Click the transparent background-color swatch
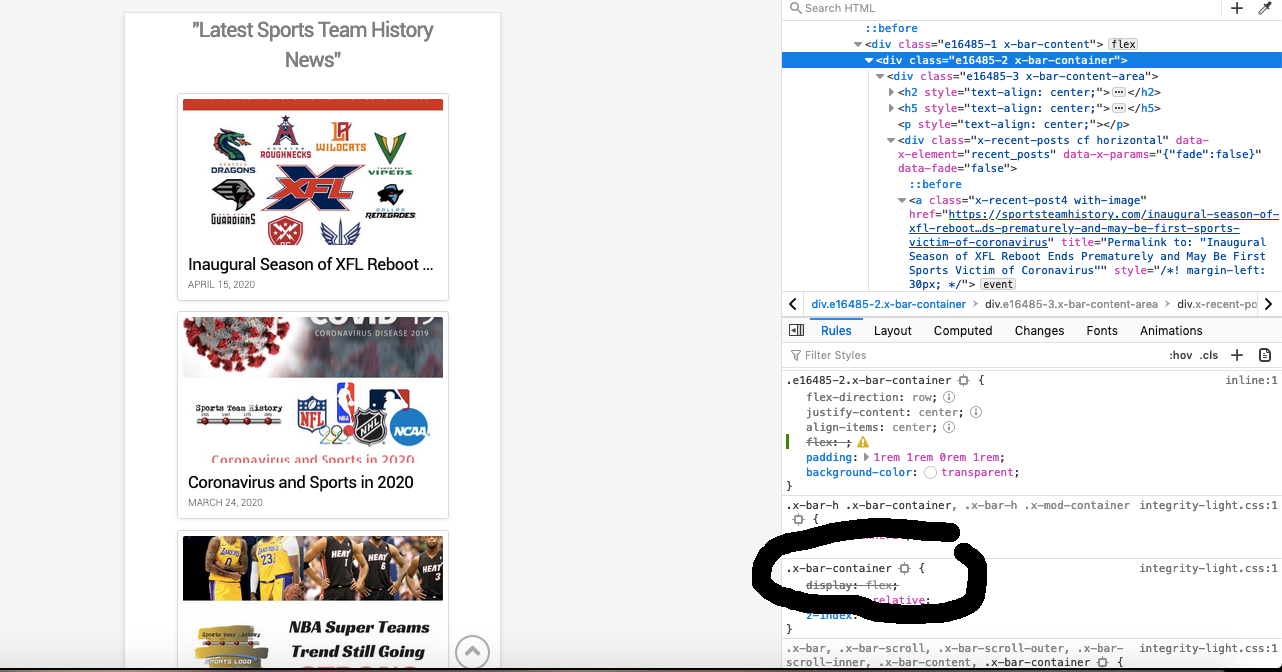The width and height of the screenshot is (1282, 672). 930,472
